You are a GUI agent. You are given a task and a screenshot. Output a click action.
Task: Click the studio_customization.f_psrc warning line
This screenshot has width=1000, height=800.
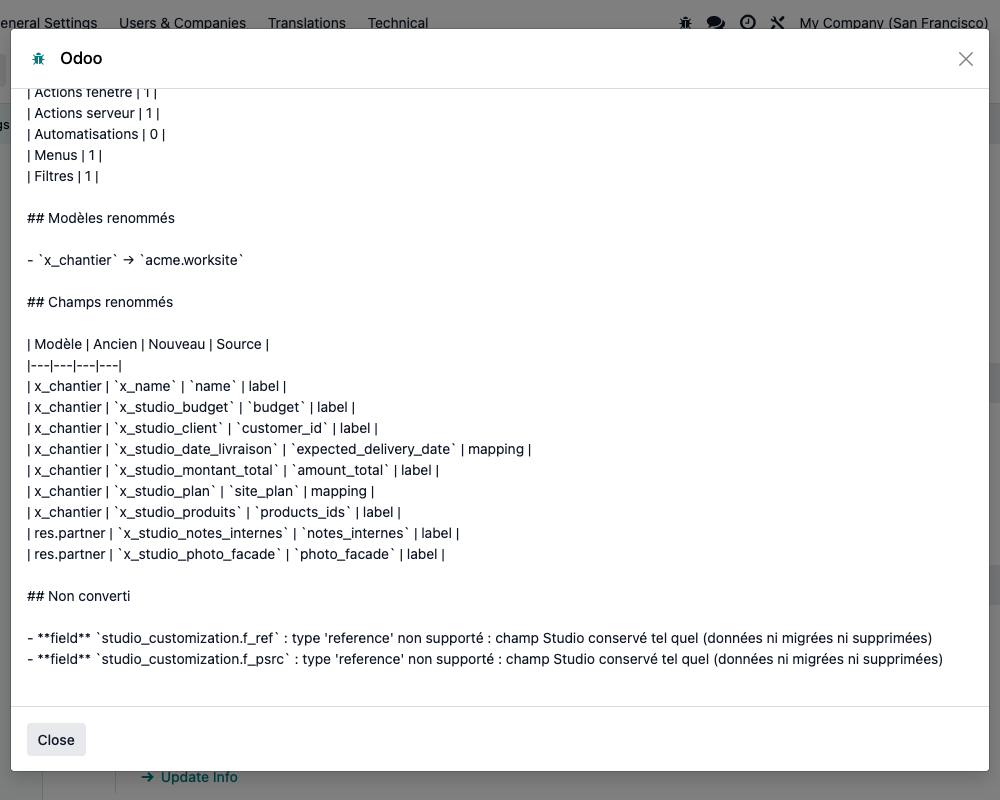[x=485, y=660]
